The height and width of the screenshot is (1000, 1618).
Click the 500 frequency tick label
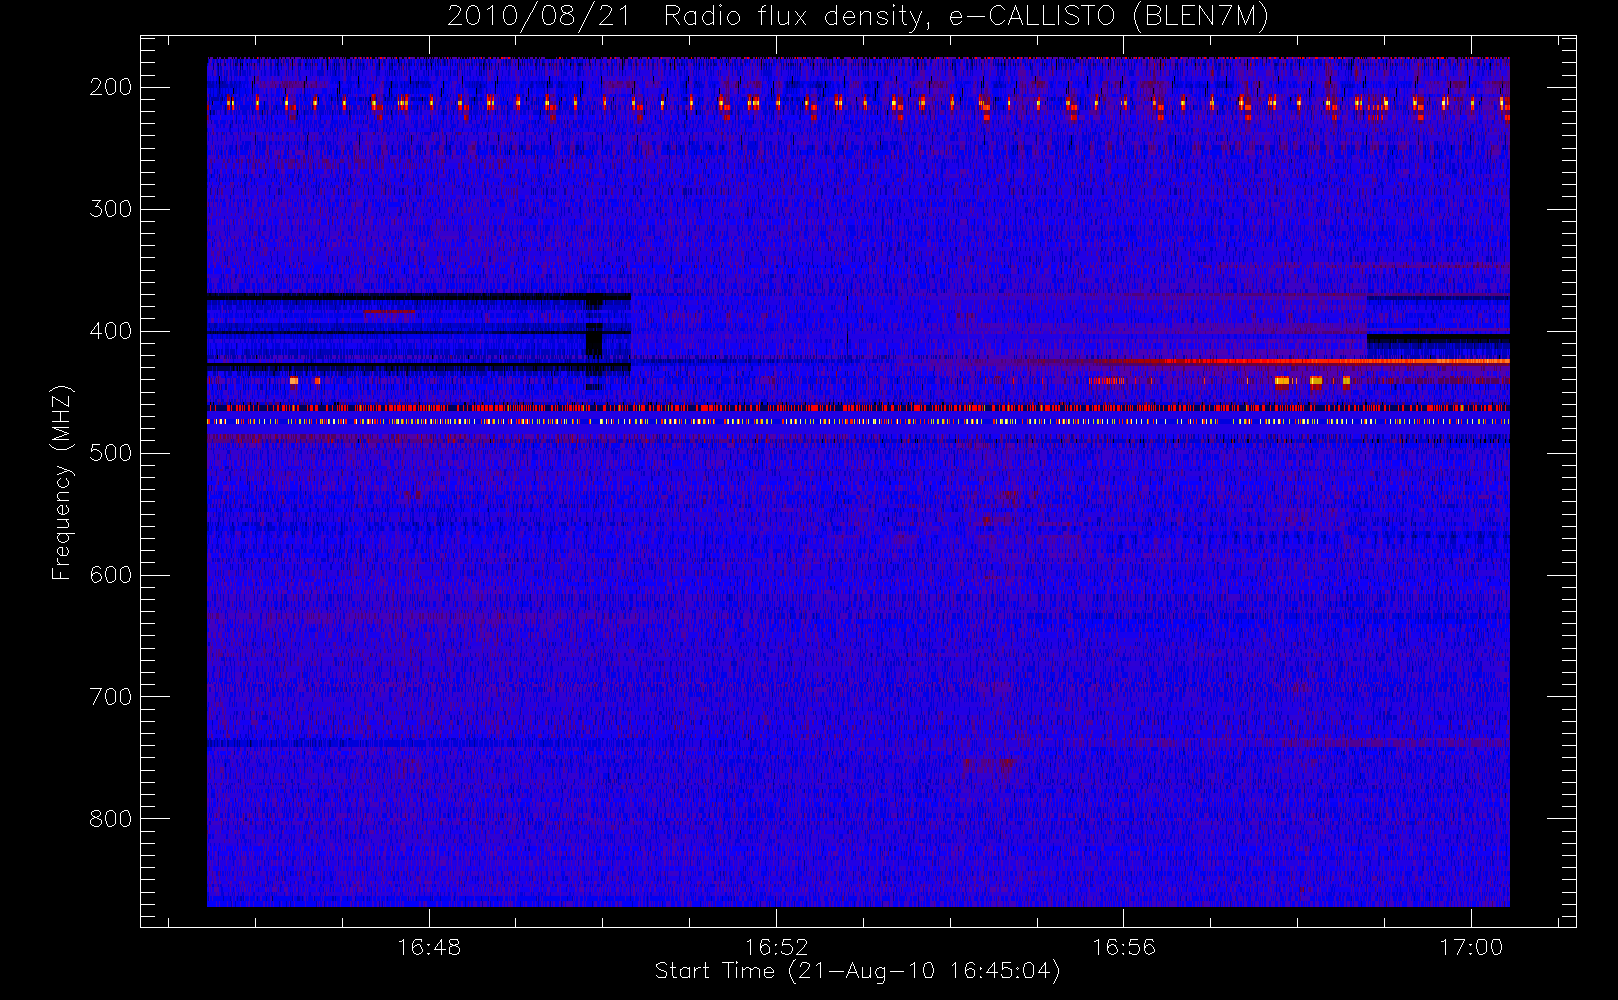click(111, 453)
